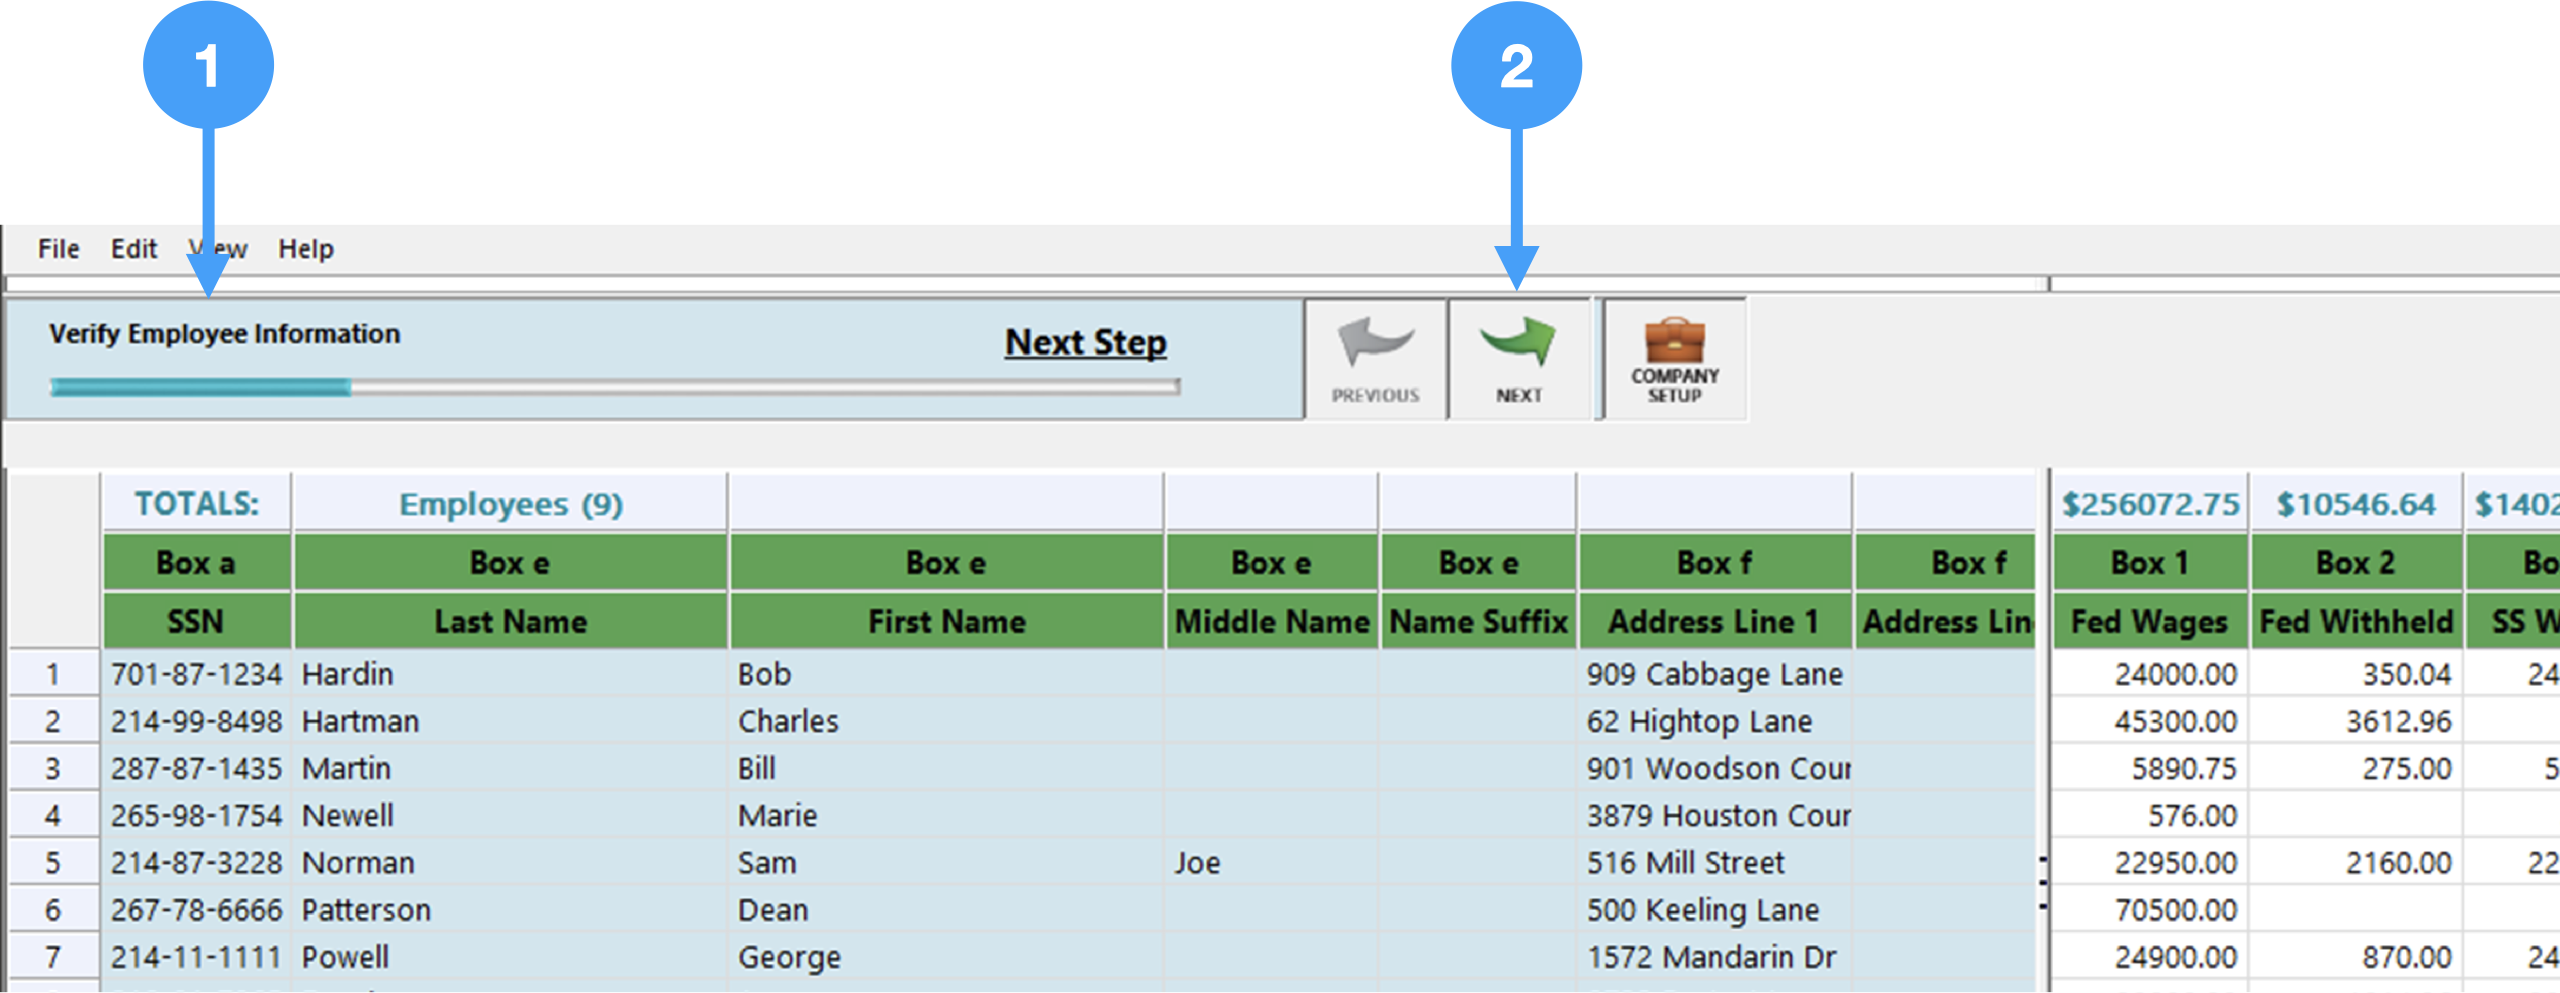
Task: Open the File menu
Action: click(x=58, y=249)
